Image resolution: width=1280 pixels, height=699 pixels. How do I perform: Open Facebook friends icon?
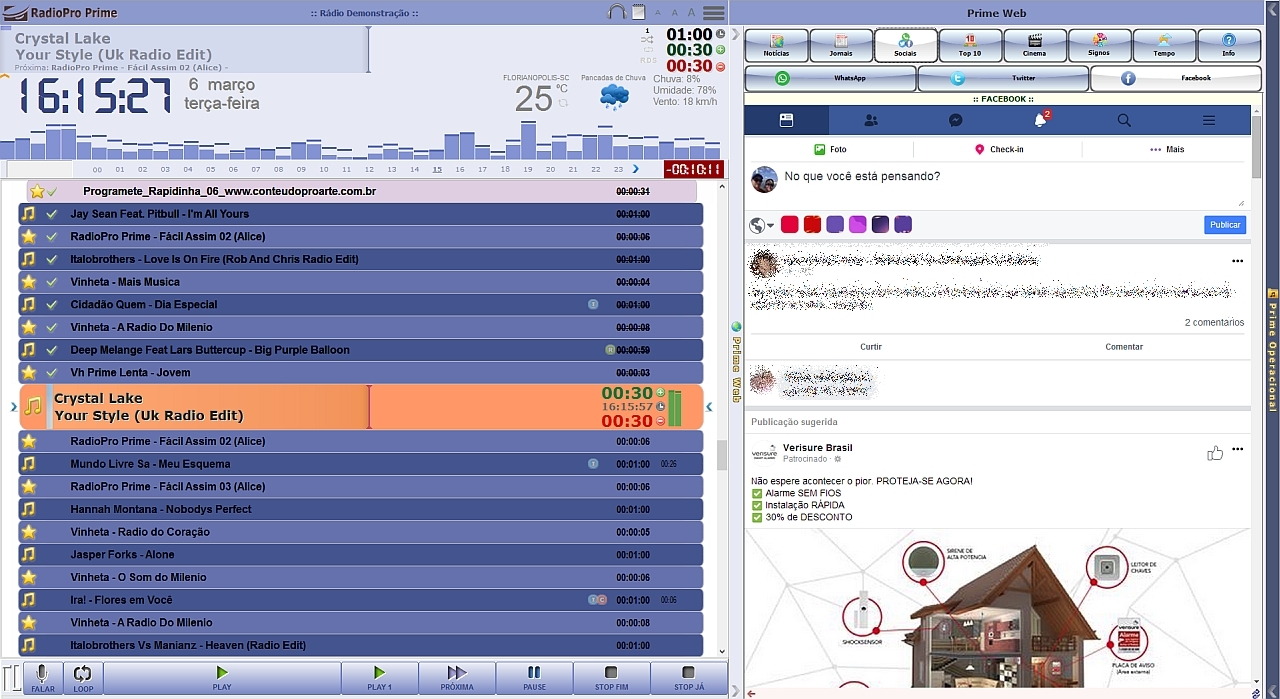pos(871,120)
